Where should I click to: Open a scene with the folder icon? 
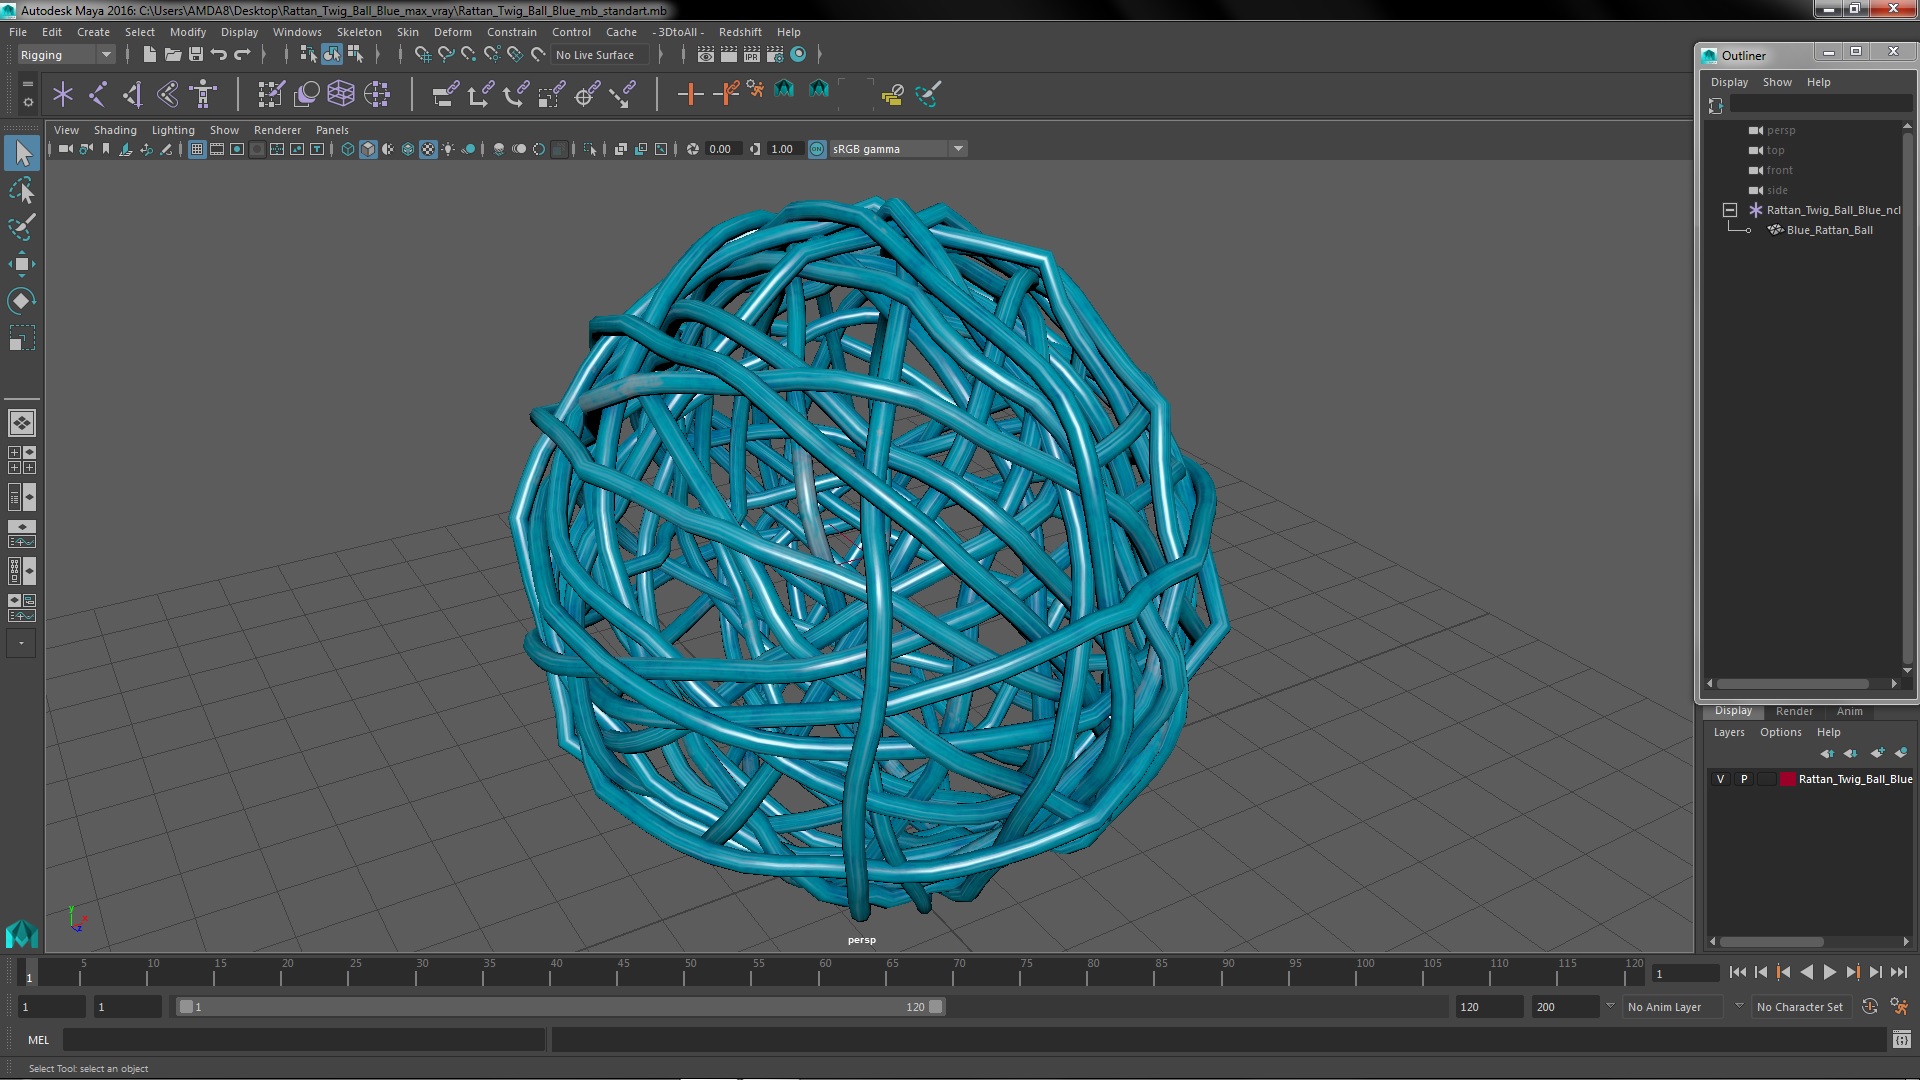point(173,55)
